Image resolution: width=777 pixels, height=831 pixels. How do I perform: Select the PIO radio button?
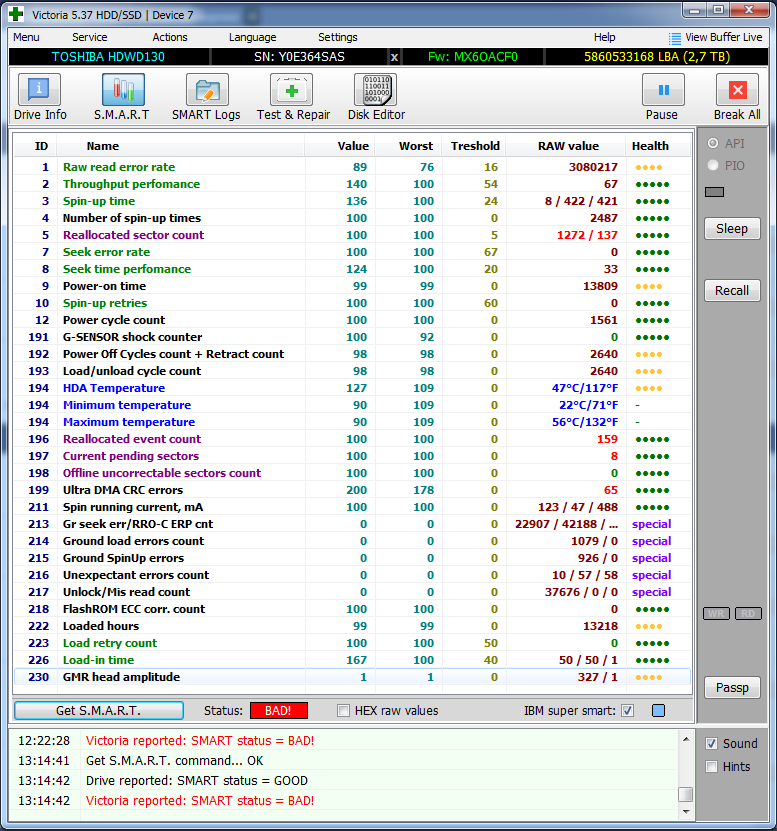coord(713,165)
